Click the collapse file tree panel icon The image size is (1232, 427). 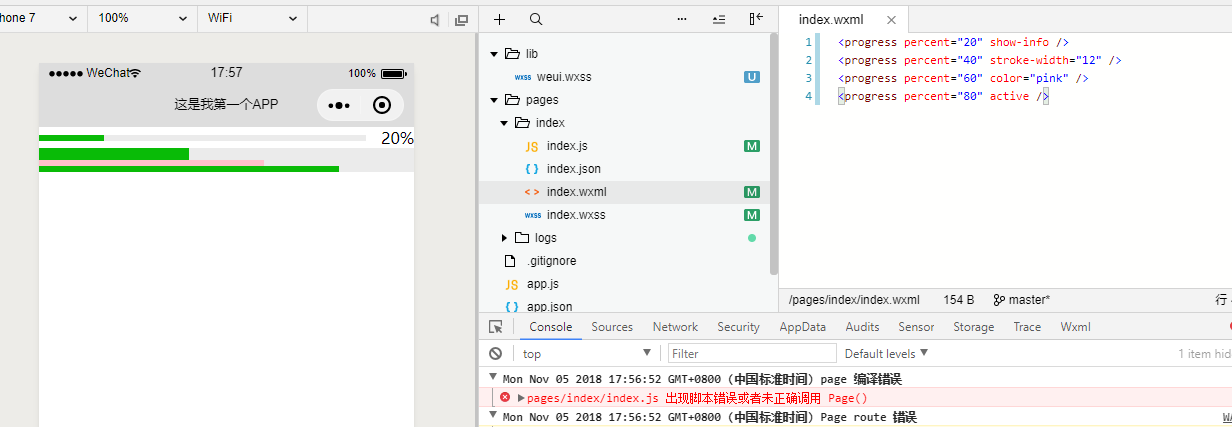(756, 19)
